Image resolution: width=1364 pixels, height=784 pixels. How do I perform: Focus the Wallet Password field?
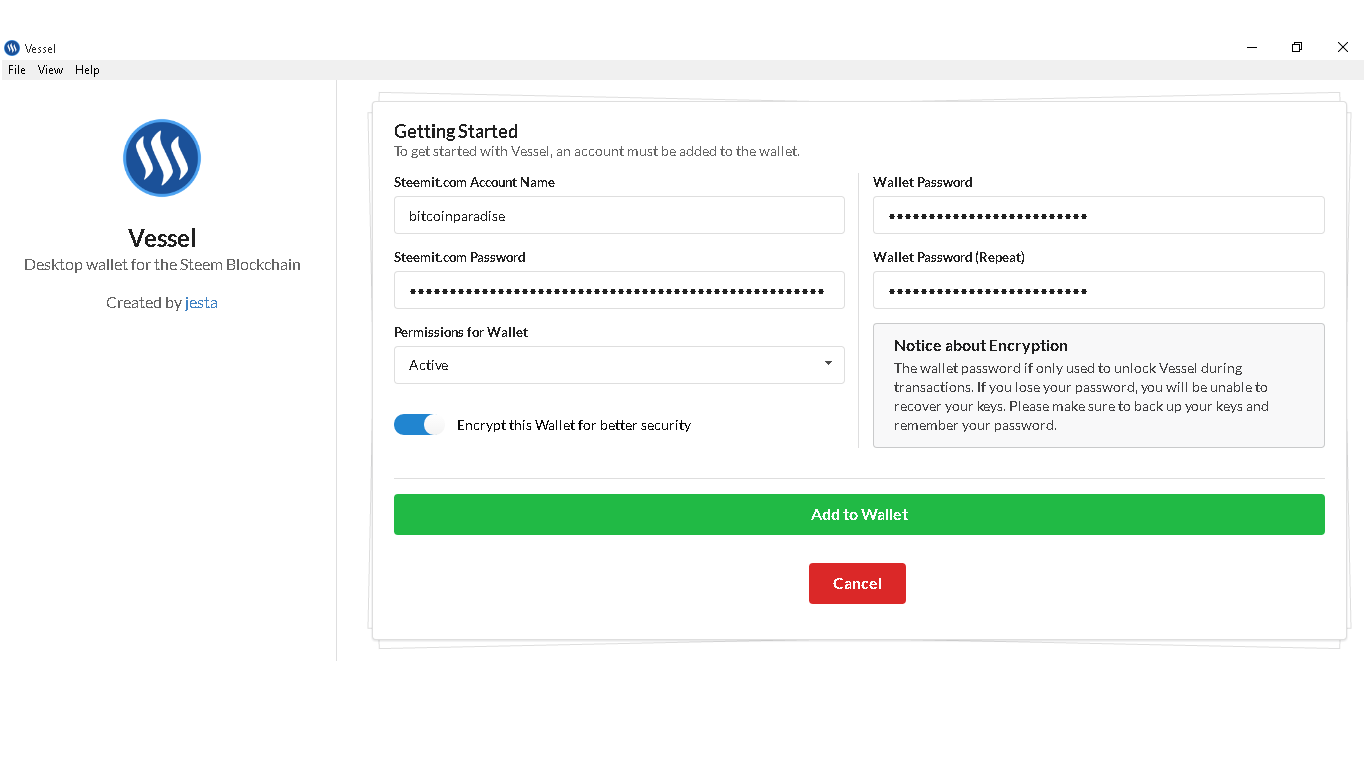point(1098,215)
